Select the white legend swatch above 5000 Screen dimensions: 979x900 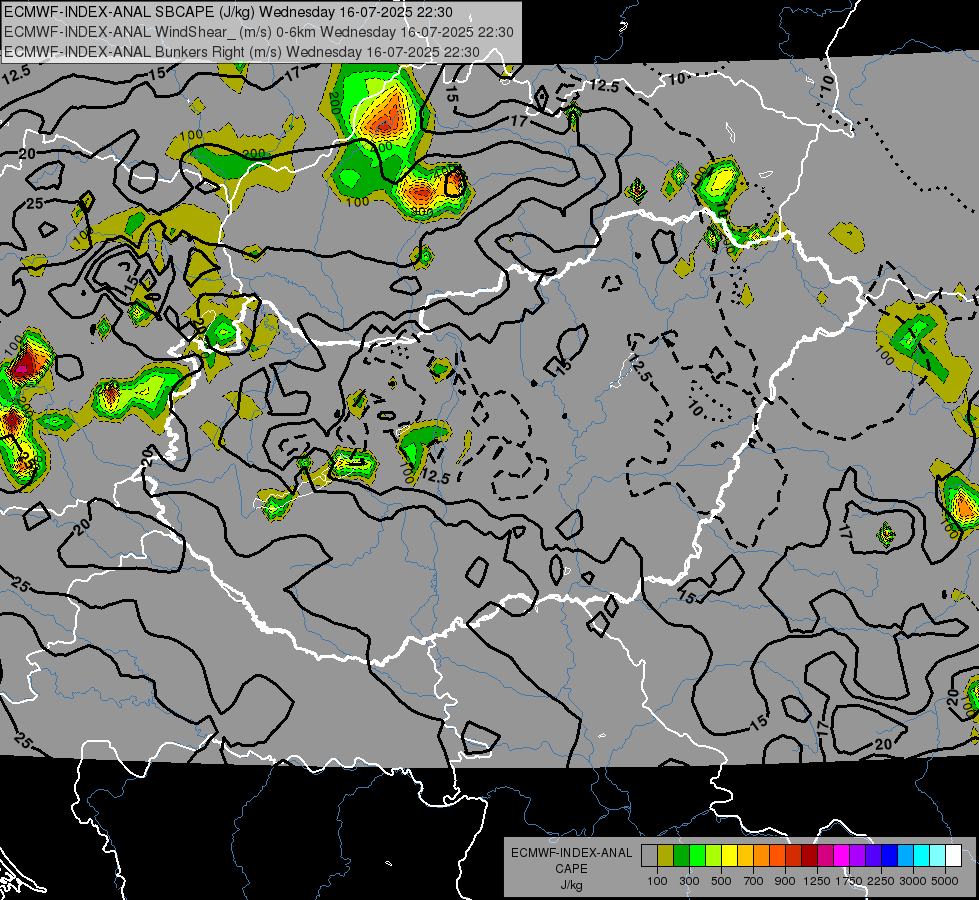coord(953,855)
